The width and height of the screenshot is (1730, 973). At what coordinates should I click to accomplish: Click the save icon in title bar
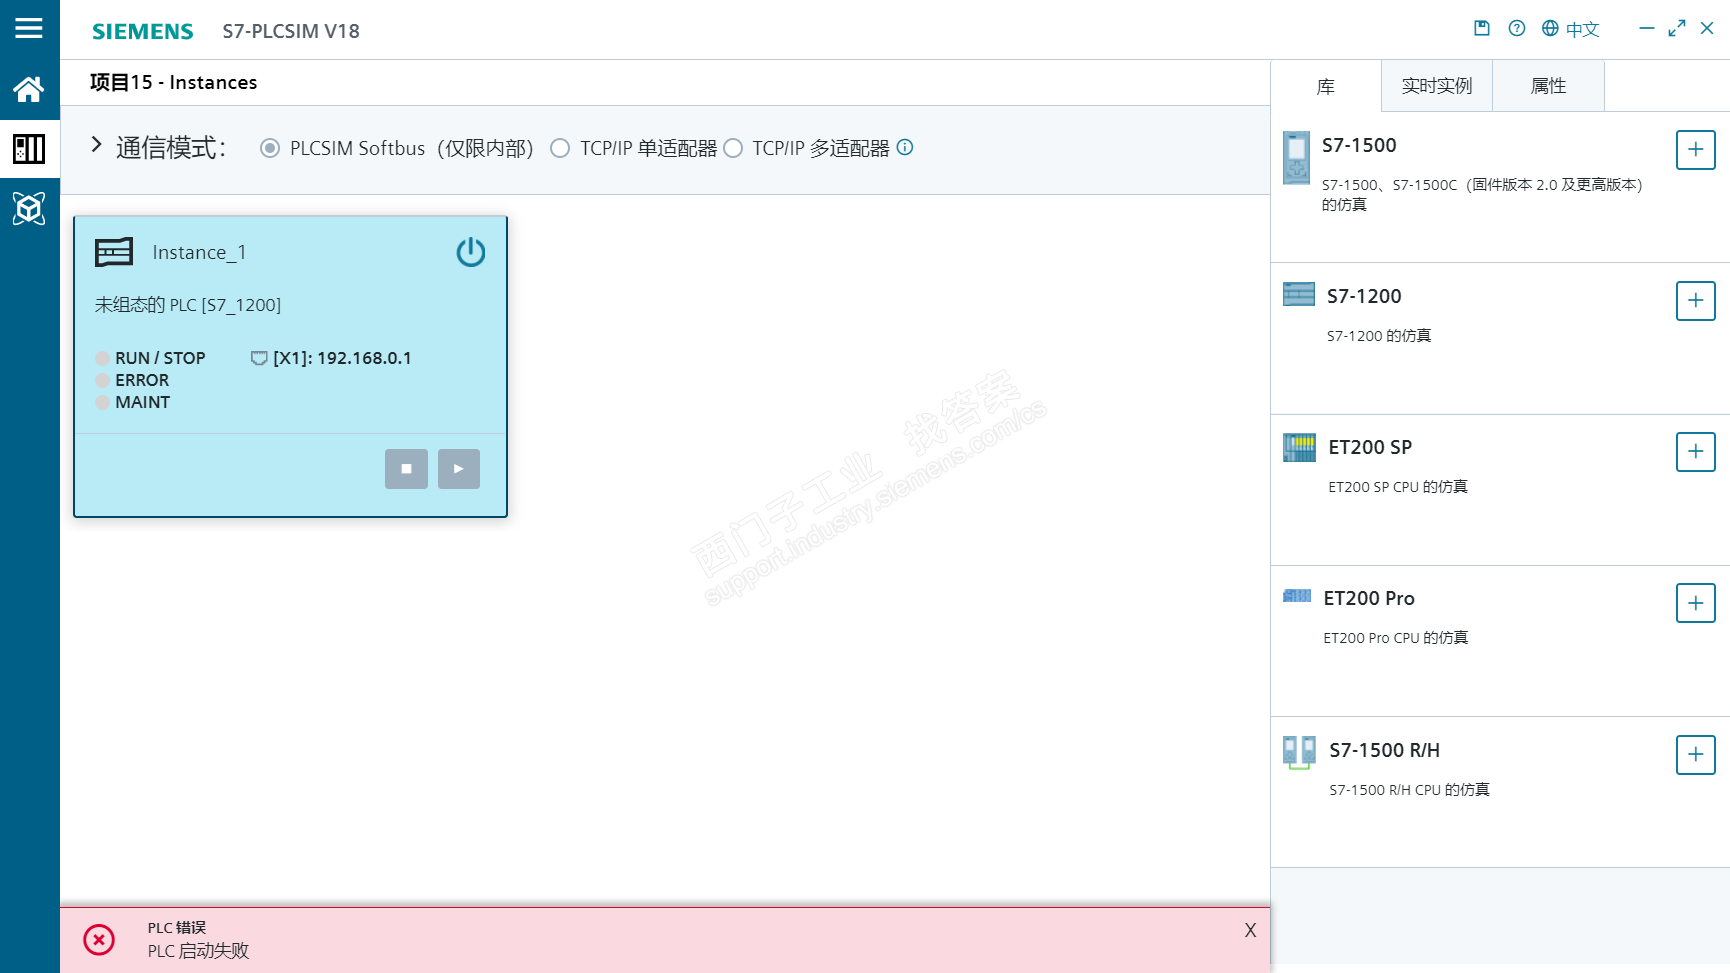coord(1482,28)
